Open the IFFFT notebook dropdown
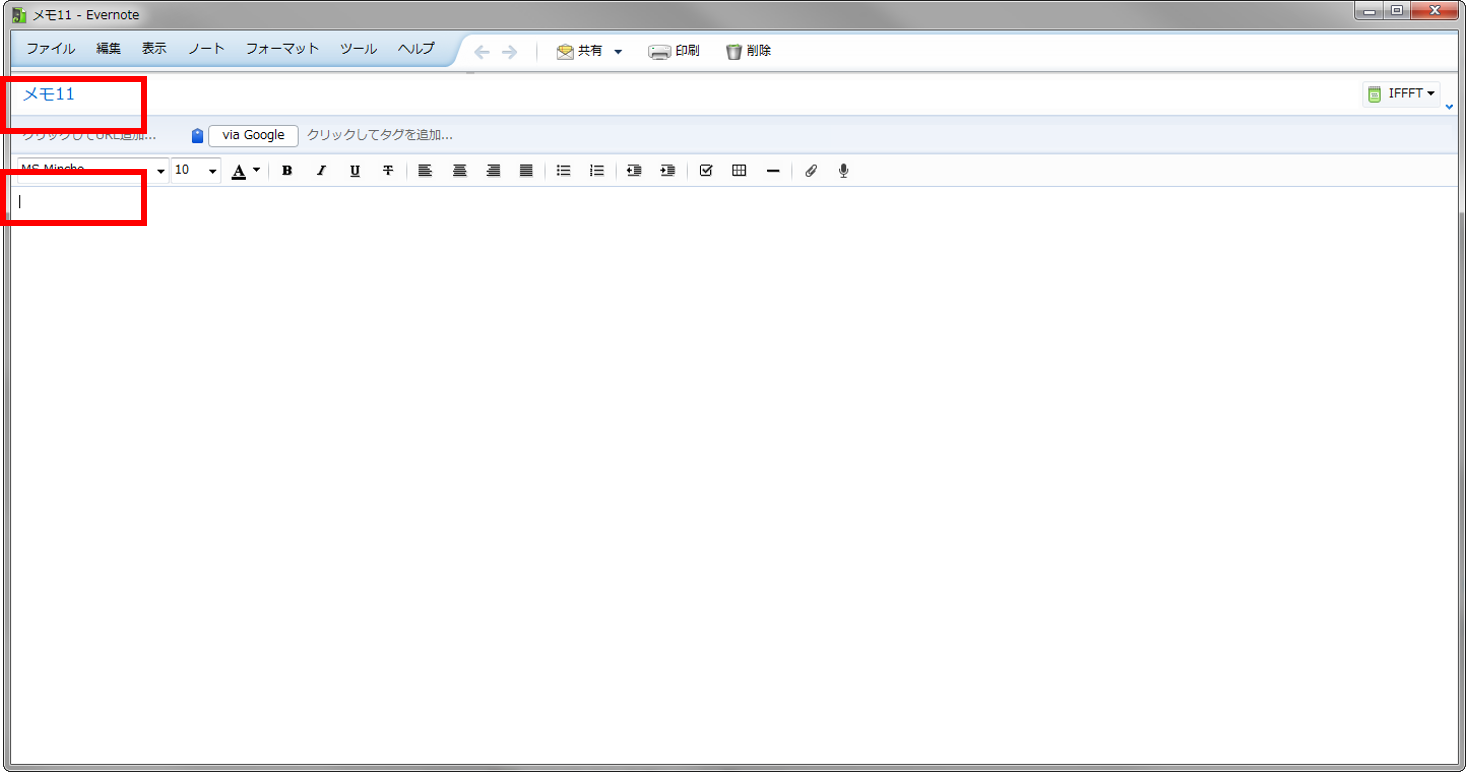The height and width of the screenshot is (772, 1466). point(1402,94)
